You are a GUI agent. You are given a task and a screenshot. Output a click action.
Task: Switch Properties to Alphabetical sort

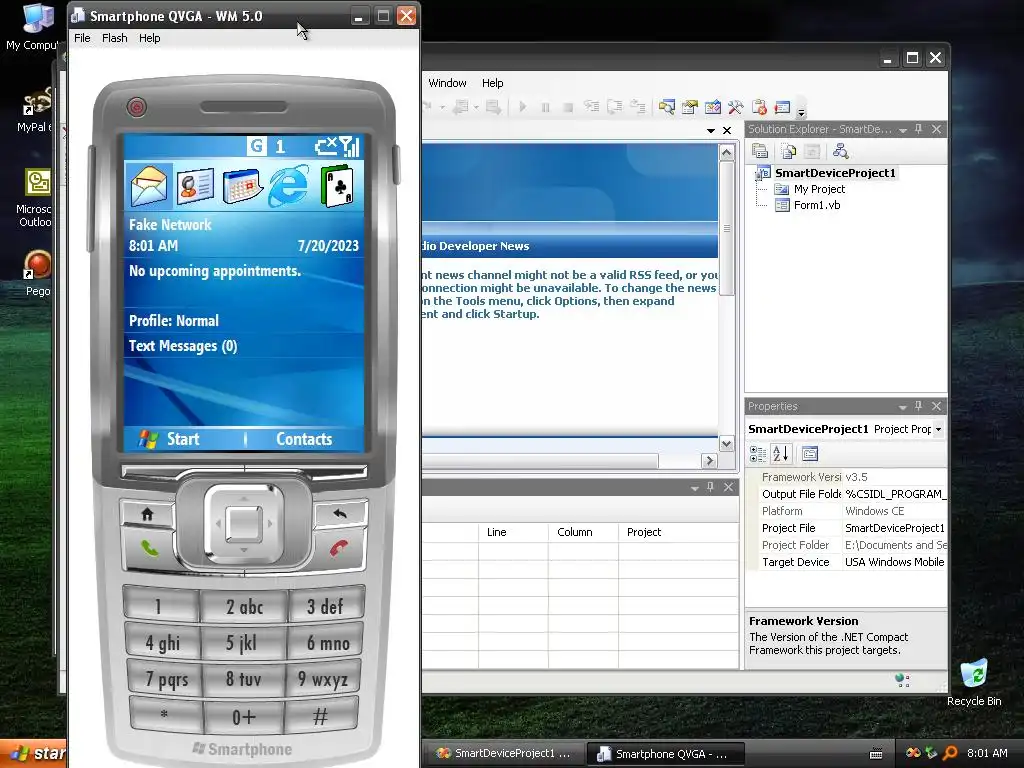781,454
